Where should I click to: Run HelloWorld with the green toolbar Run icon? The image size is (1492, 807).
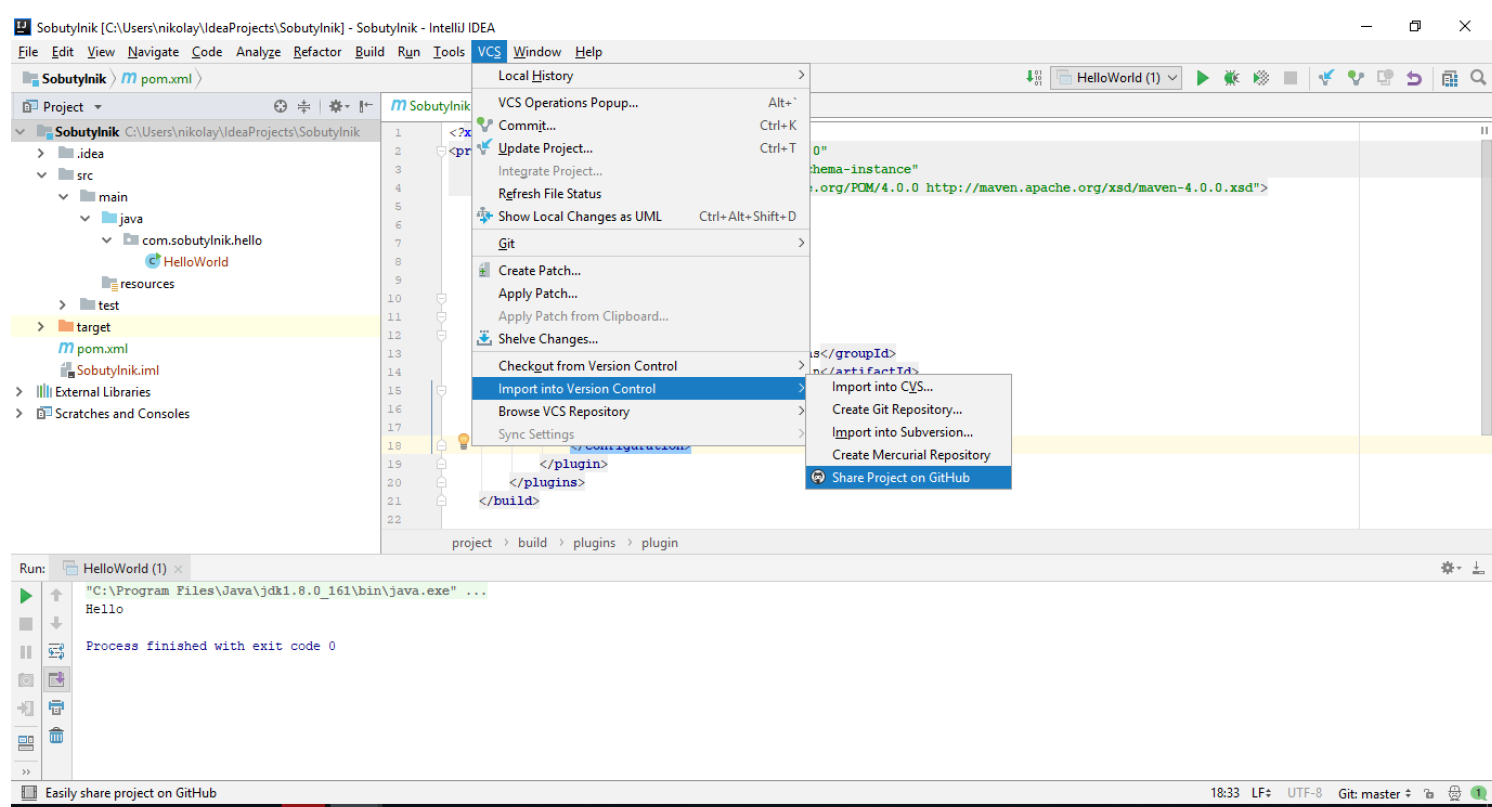pos(1203,78)
